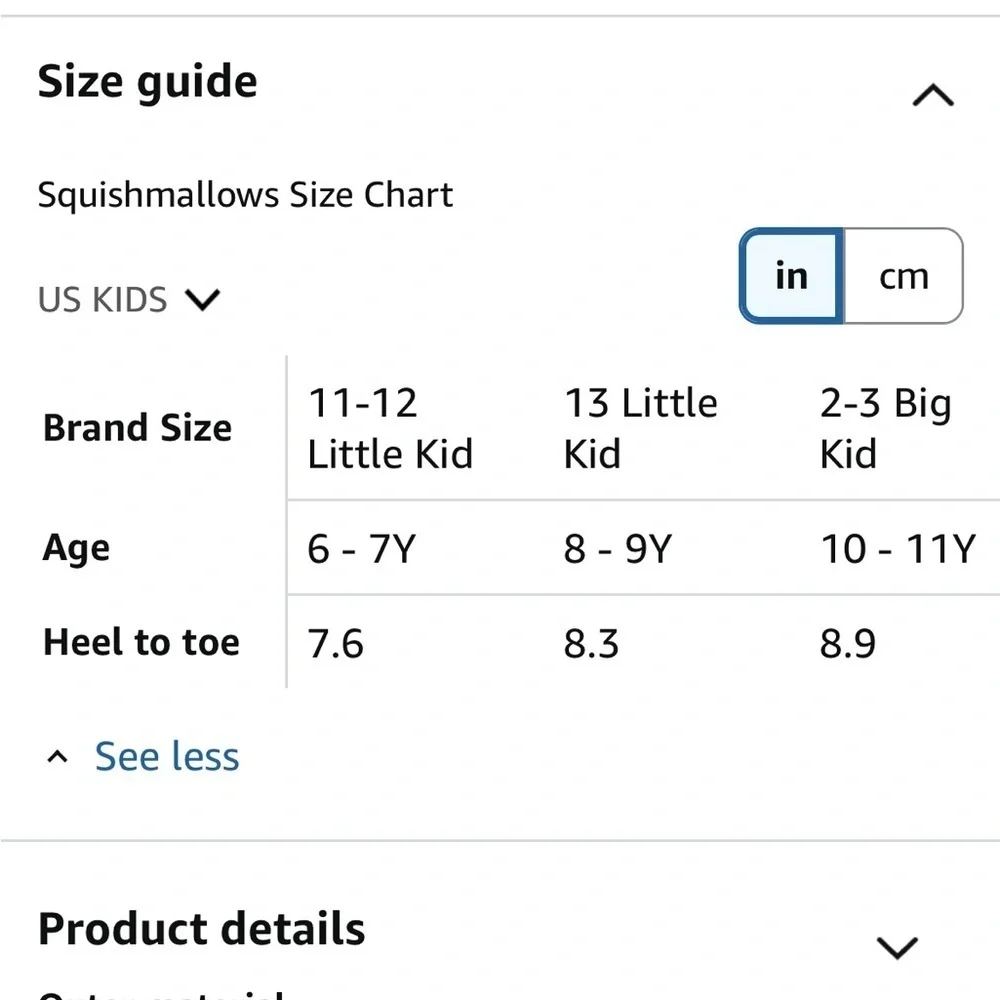The image size is (1000, 1000).
Task: Select the 2-3 Big Kid column header
Action: (x=885, y=428)
